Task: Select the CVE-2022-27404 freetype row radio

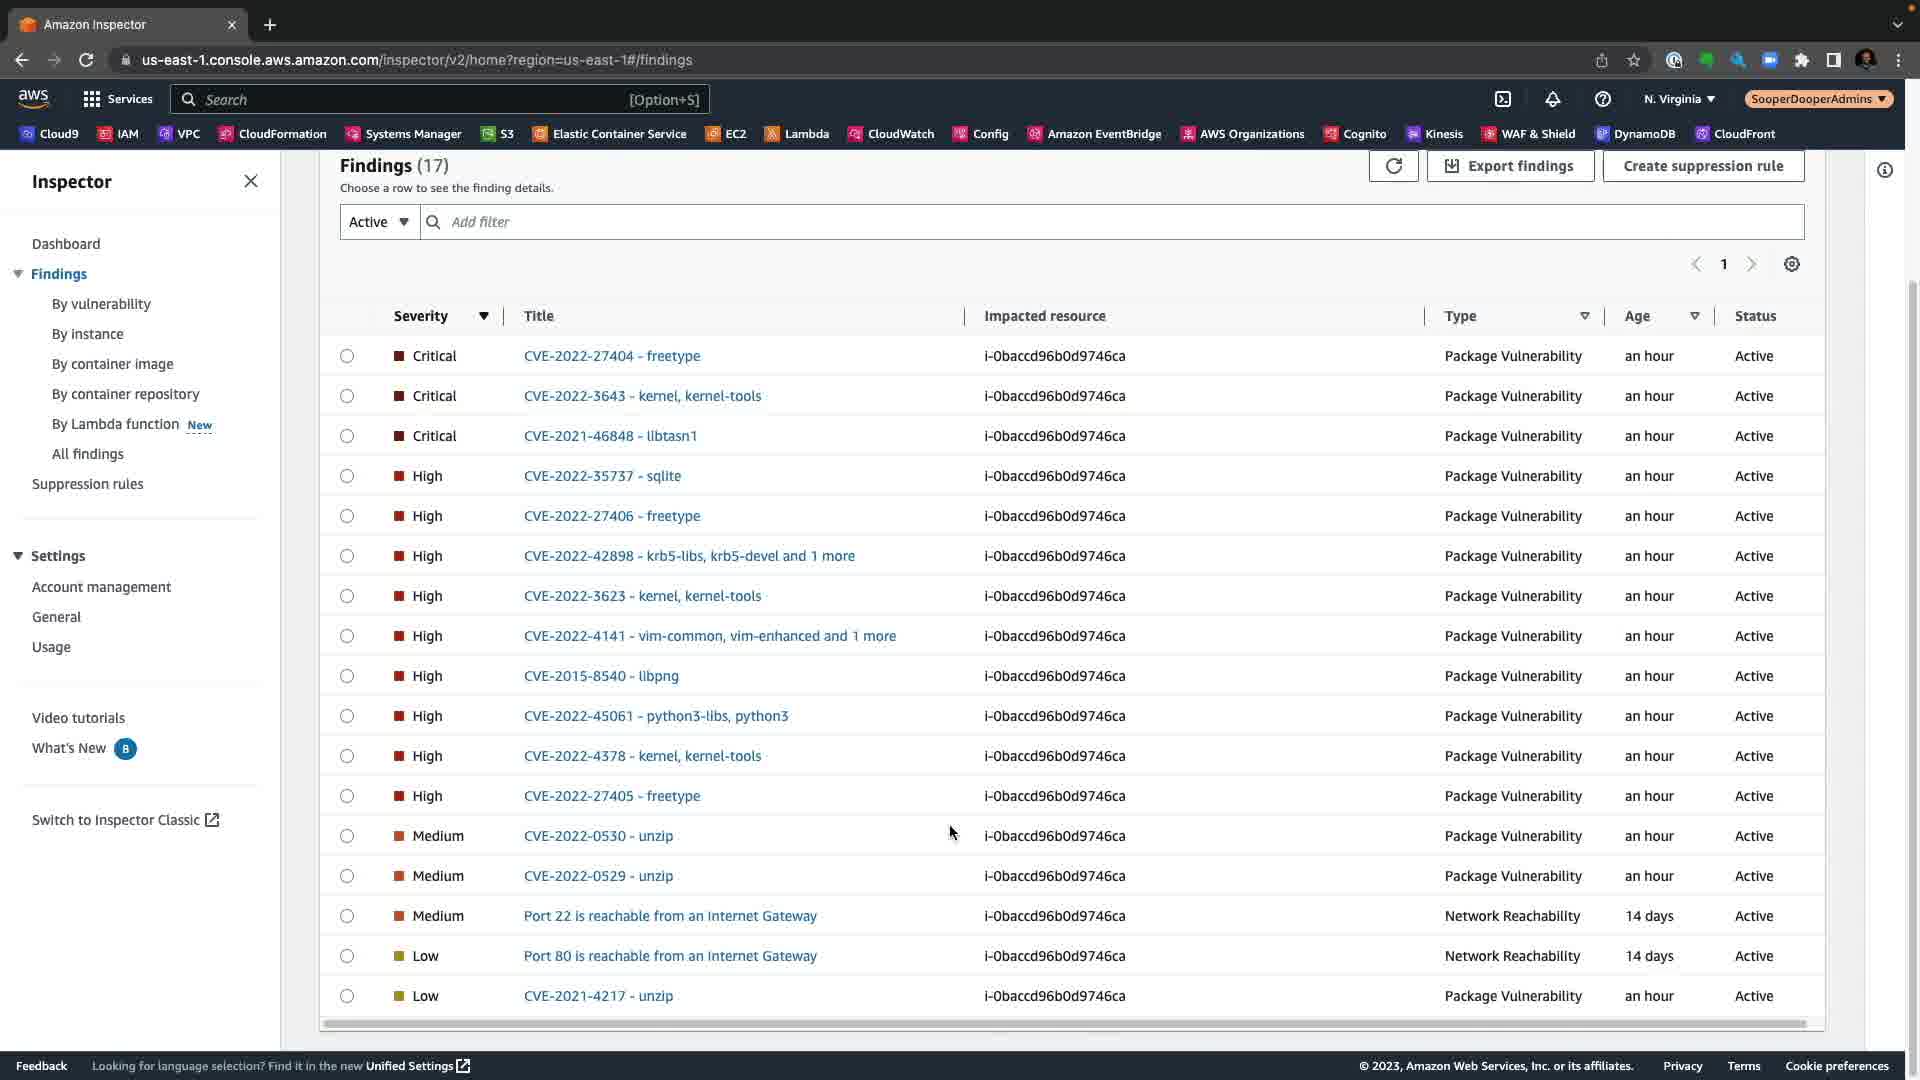Action: [347, 356]
